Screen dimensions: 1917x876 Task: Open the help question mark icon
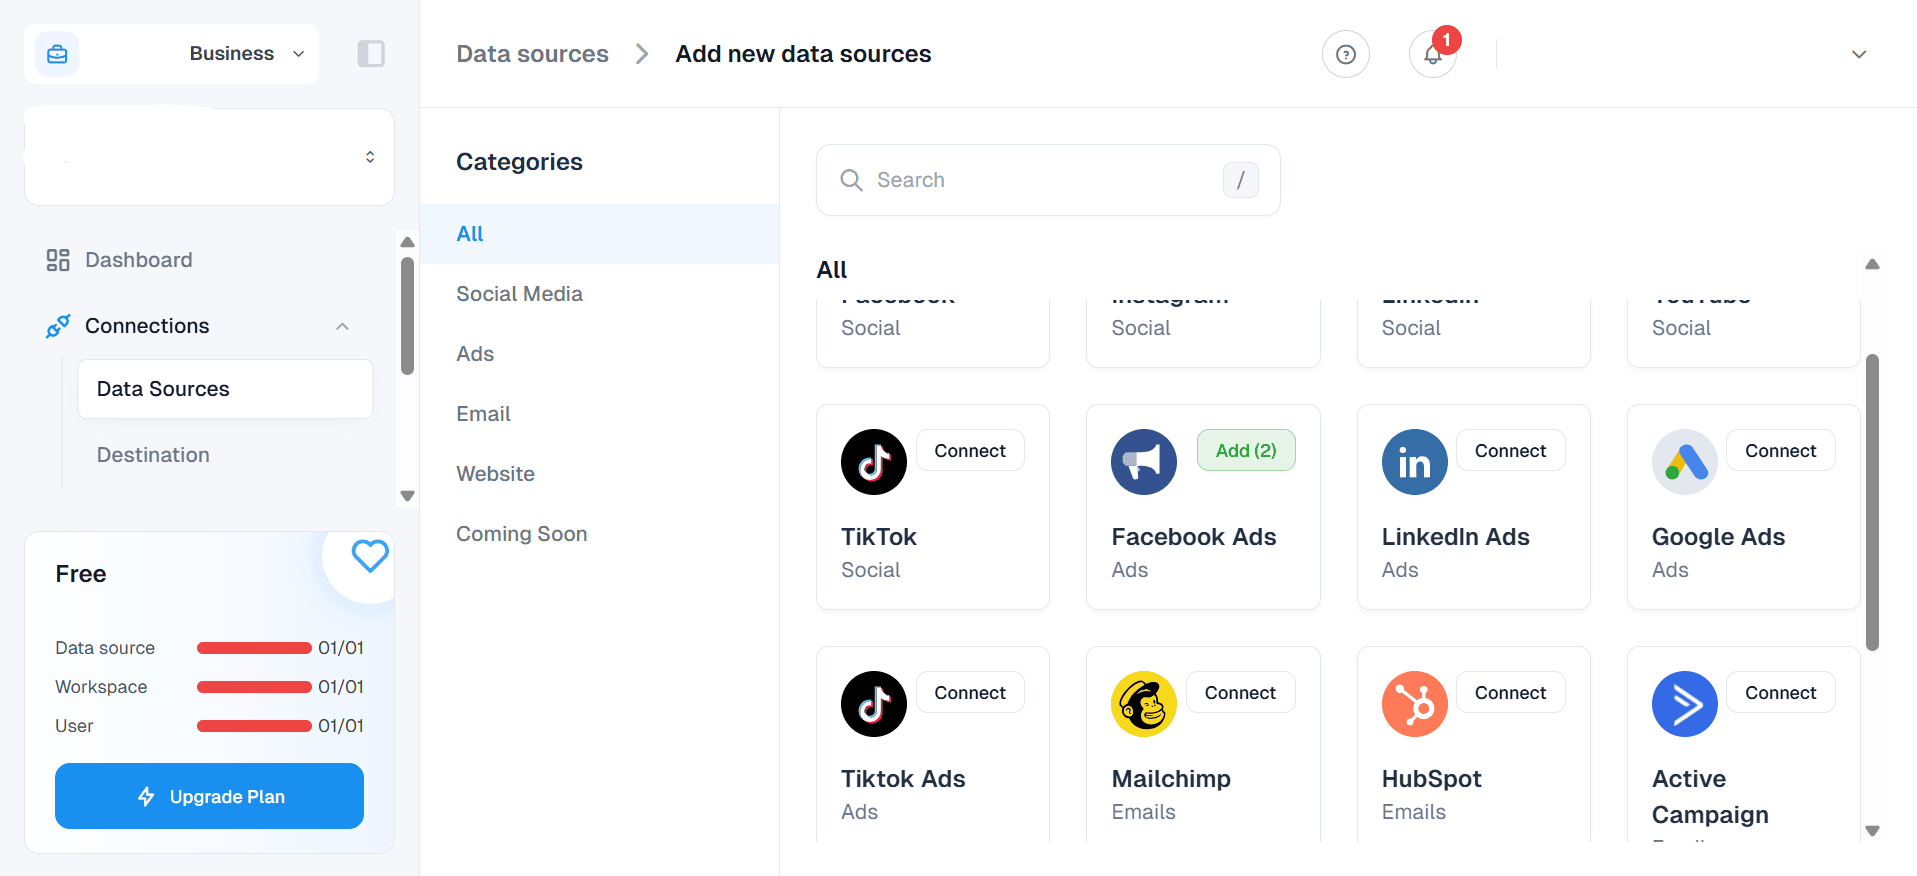point(1345,54)
